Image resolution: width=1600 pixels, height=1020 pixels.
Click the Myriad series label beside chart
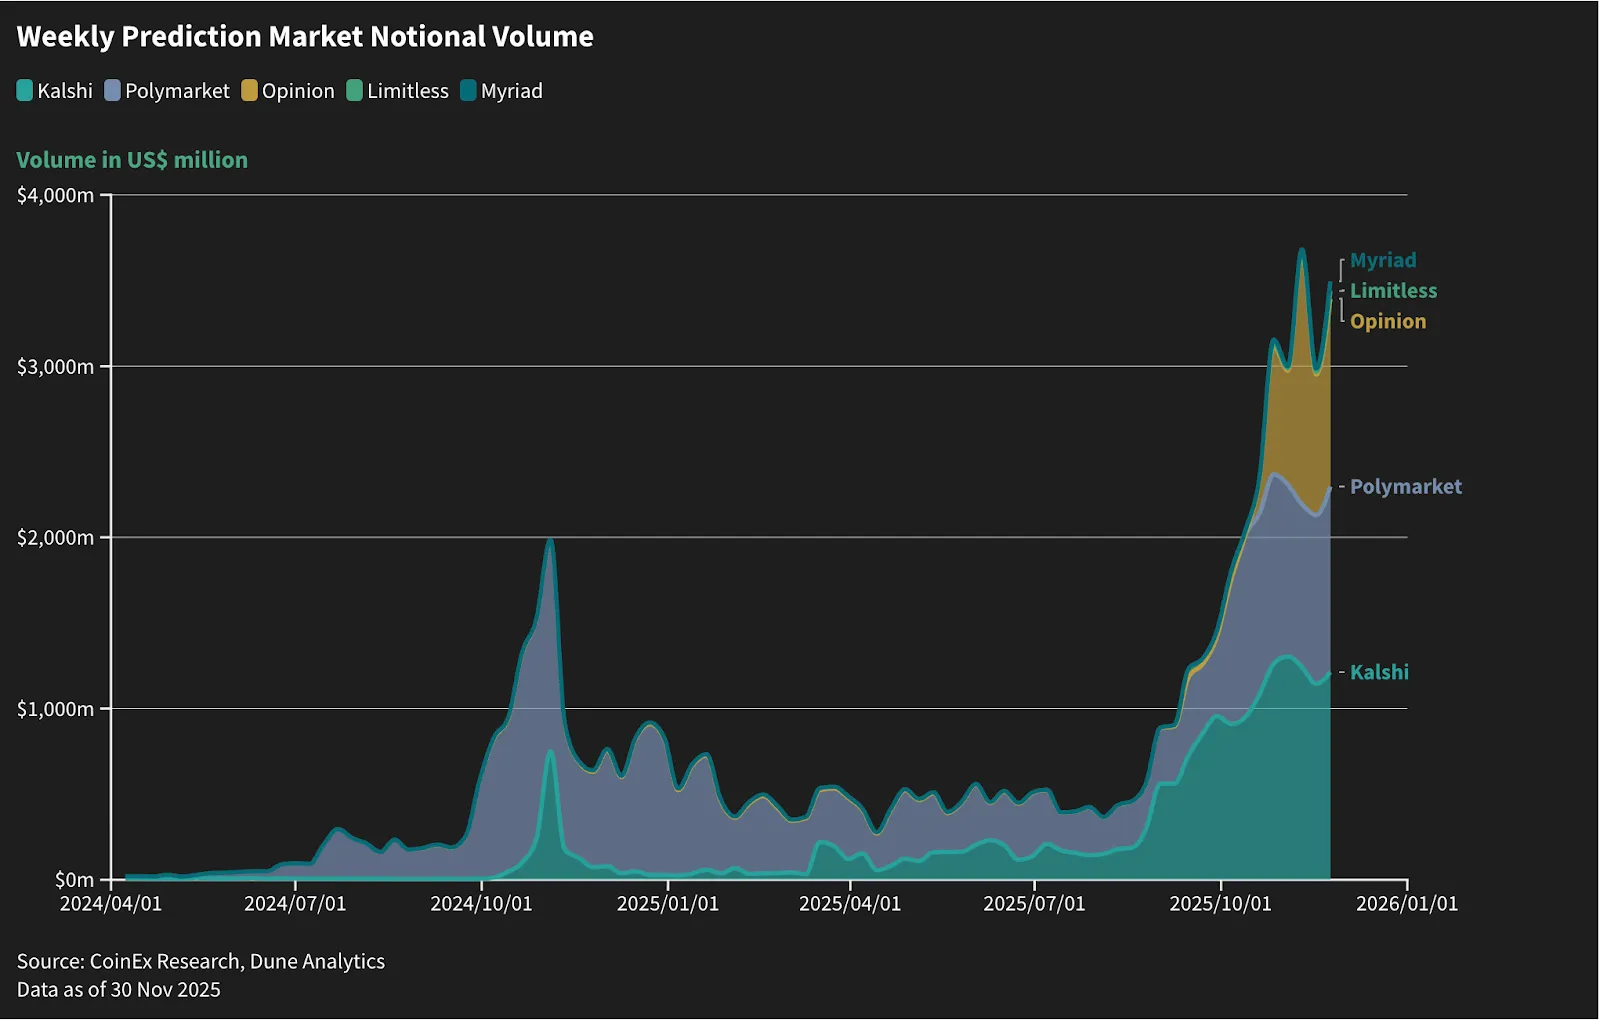(x=1383, y=261)
